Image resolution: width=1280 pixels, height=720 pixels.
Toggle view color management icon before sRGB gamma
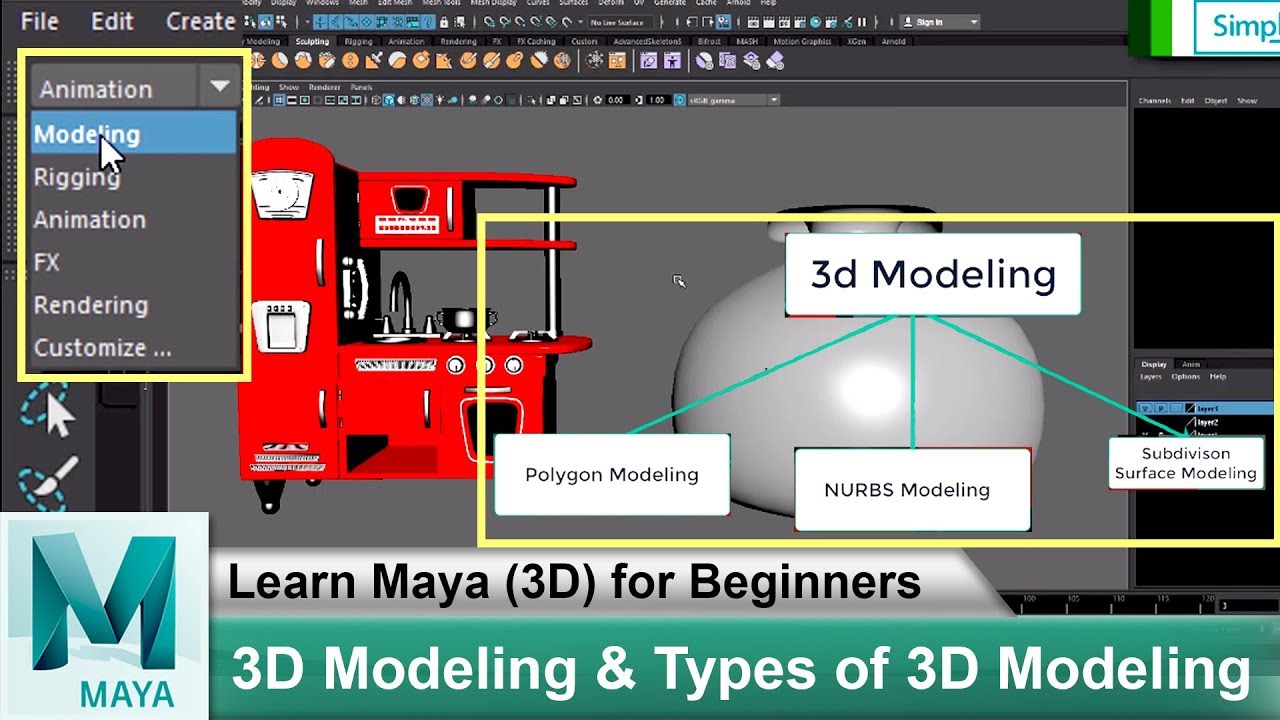[x=680, y=100]
